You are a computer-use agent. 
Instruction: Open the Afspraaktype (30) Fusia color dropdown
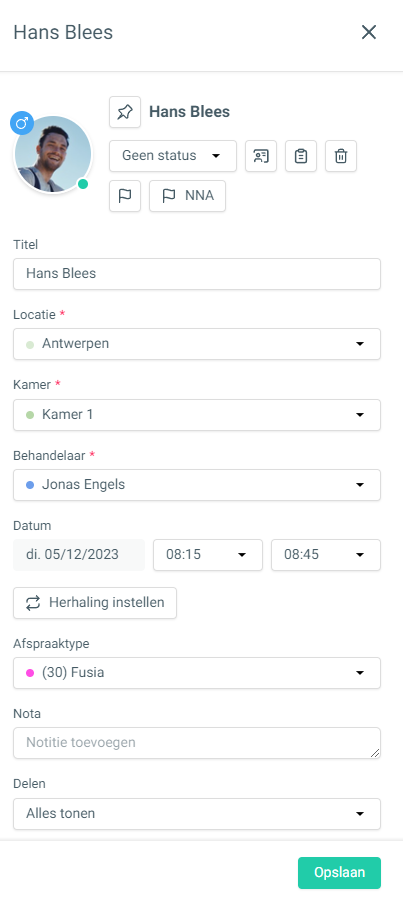click(197, 673)
